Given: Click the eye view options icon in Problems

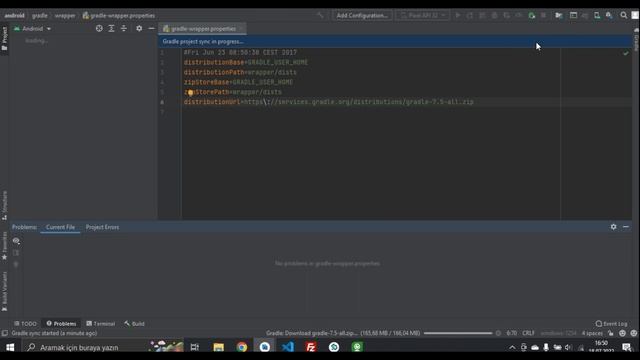Looking at the screenshot, I should 16,241.
